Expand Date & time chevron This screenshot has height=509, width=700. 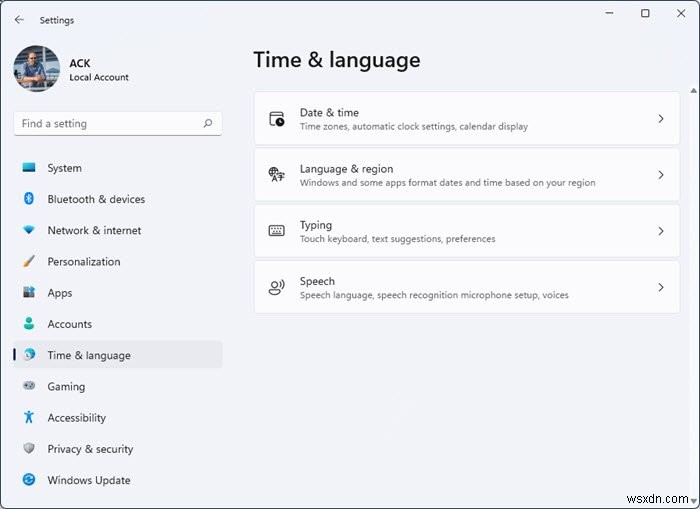(x=661, y=119)
